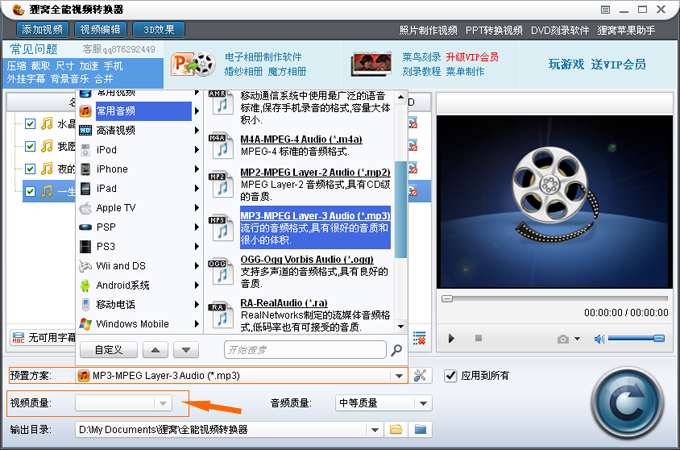Select Wii and DS menu category
The height and width of the screenshot is (450, 680).
[138, 266]
